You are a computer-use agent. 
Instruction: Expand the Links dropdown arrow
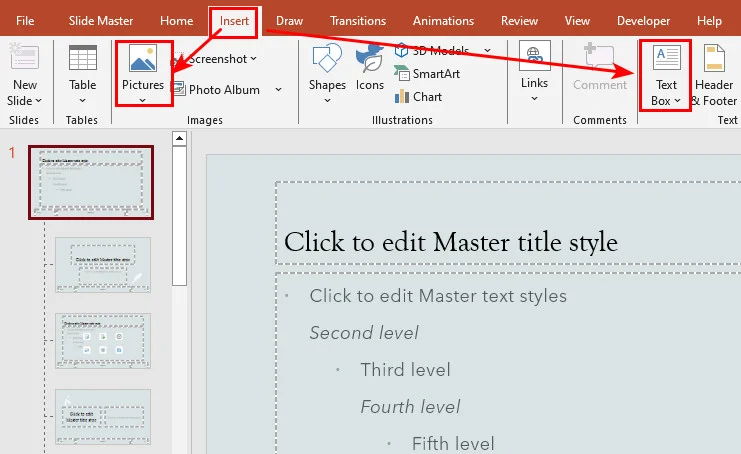[534, 98]
